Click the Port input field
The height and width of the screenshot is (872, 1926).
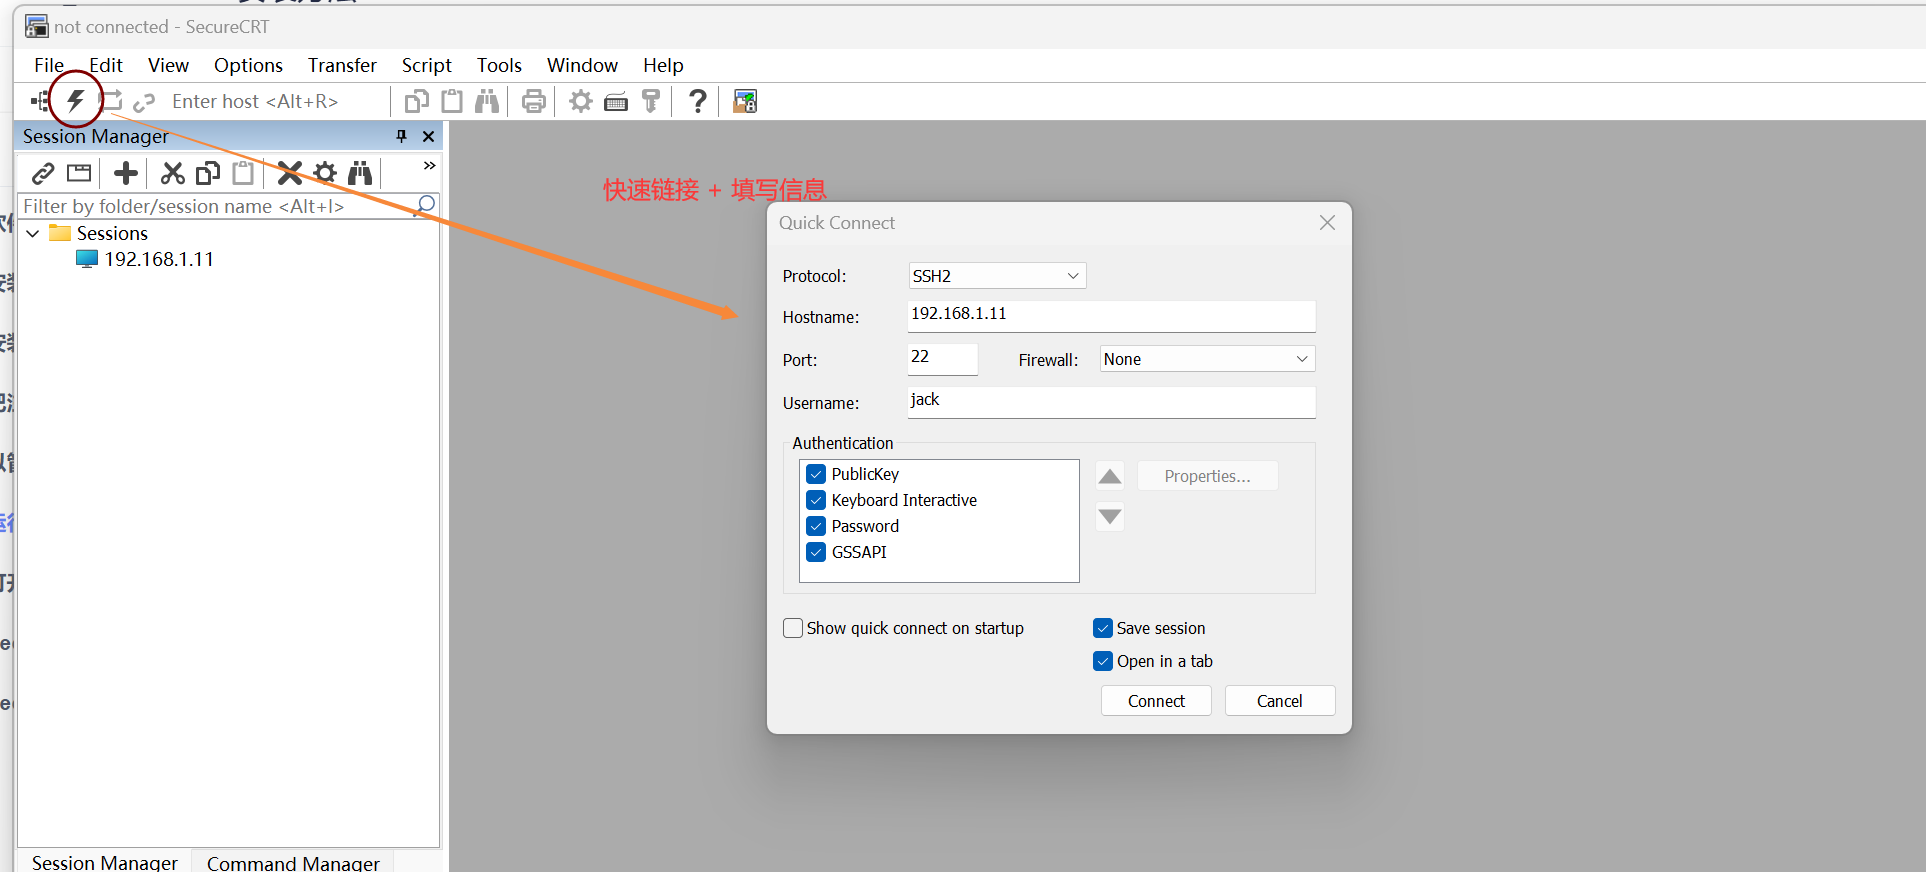point(942,359)
